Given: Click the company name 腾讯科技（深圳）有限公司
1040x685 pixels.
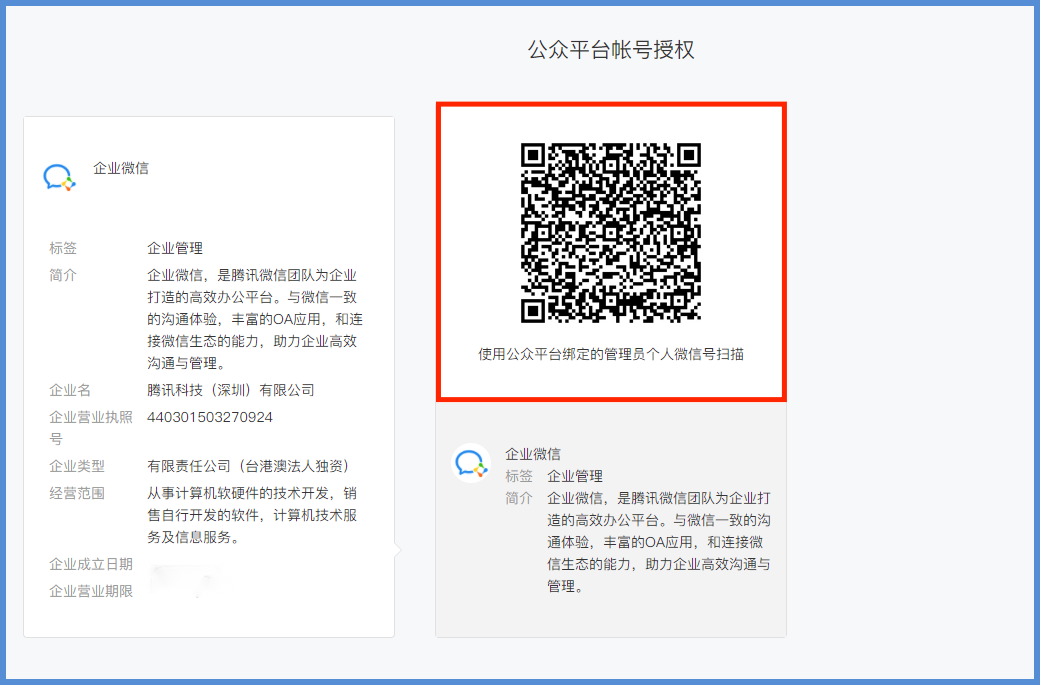Looking at the screenshot, I should [231, 390].
